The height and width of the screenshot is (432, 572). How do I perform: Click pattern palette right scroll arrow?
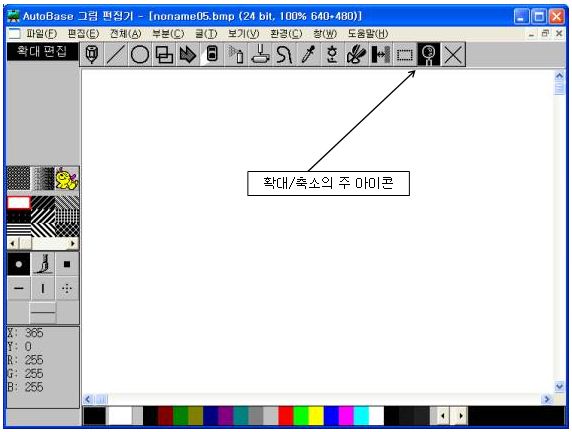click(73, 243)
